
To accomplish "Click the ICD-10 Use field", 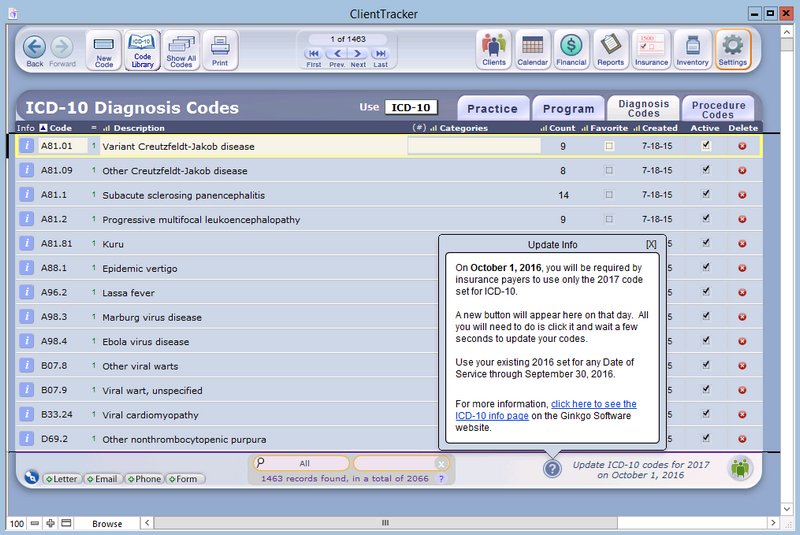I will click(x=411, y=108).
